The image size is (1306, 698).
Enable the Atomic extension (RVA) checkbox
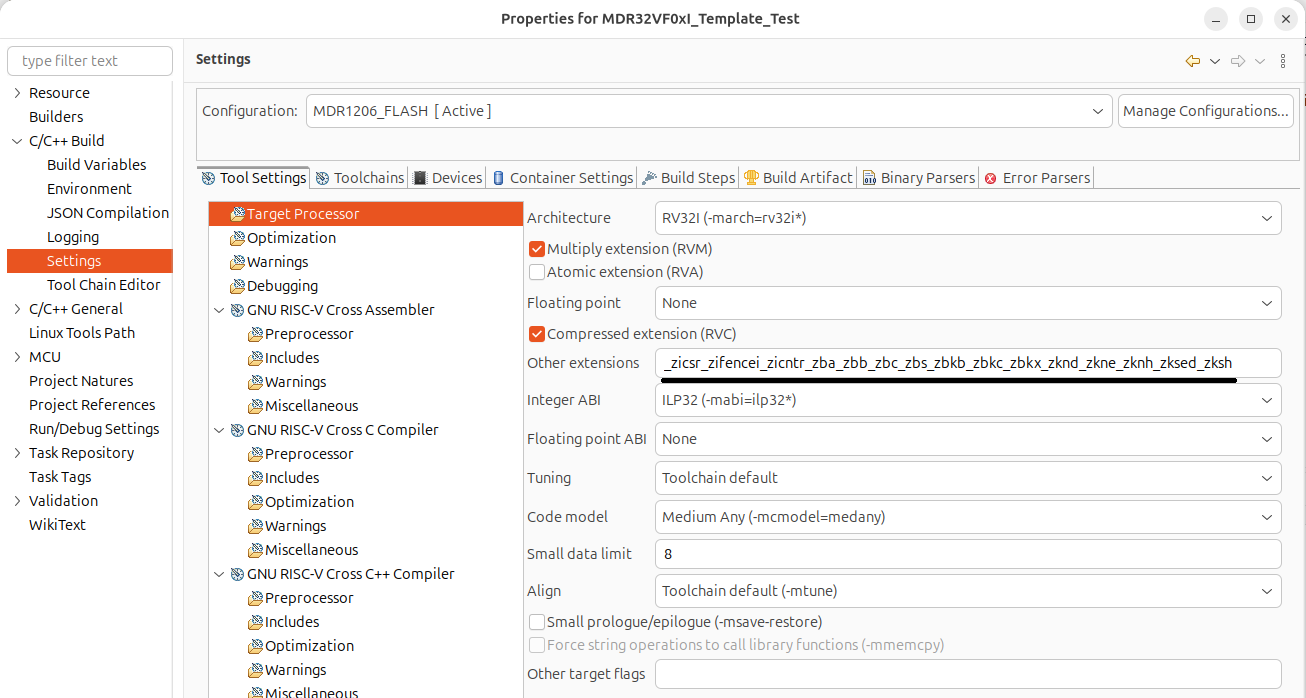tap(537, 272)
